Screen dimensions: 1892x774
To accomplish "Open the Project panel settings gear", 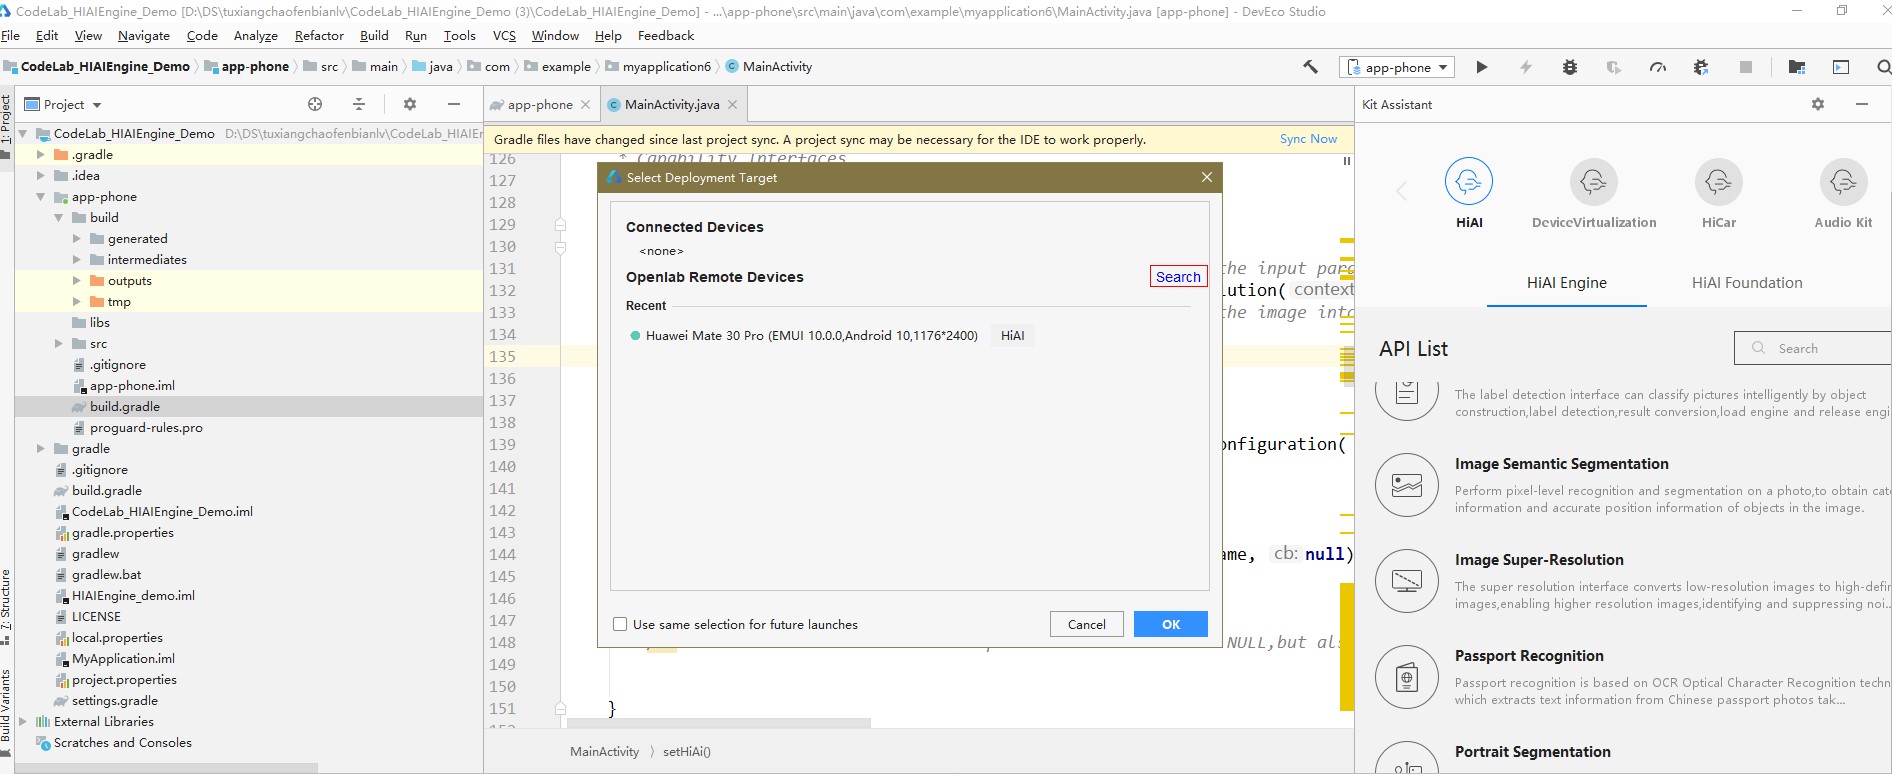I will pyautogui.click(x=409, y=104).
